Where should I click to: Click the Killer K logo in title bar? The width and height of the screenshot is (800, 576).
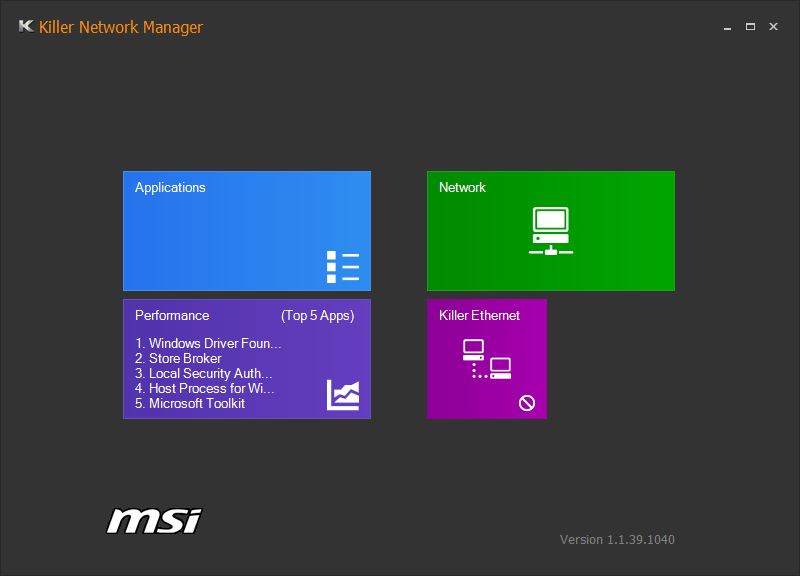point(26,27)
